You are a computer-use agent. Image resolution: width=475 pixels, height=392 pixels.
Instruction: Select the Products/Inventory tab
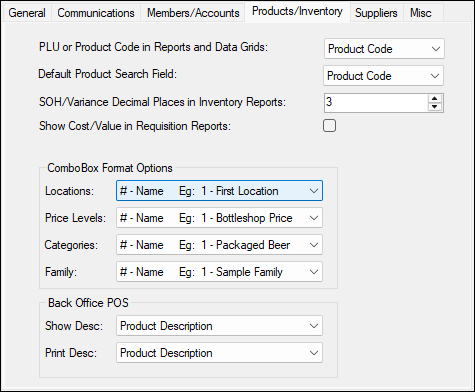297,12
